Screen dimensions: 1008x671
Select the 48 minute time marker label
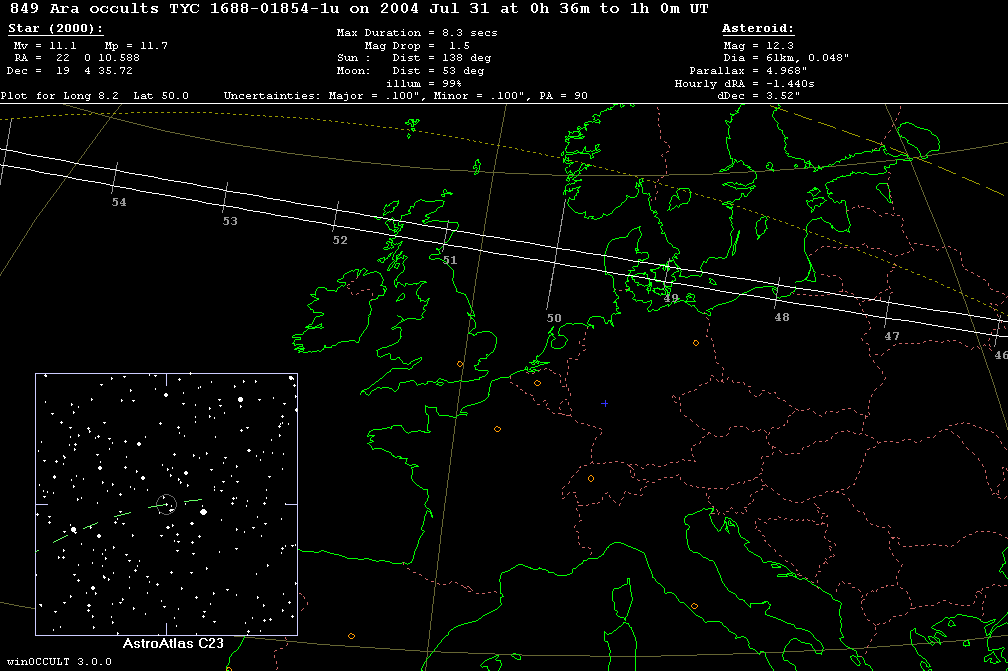tap(781, 317)
